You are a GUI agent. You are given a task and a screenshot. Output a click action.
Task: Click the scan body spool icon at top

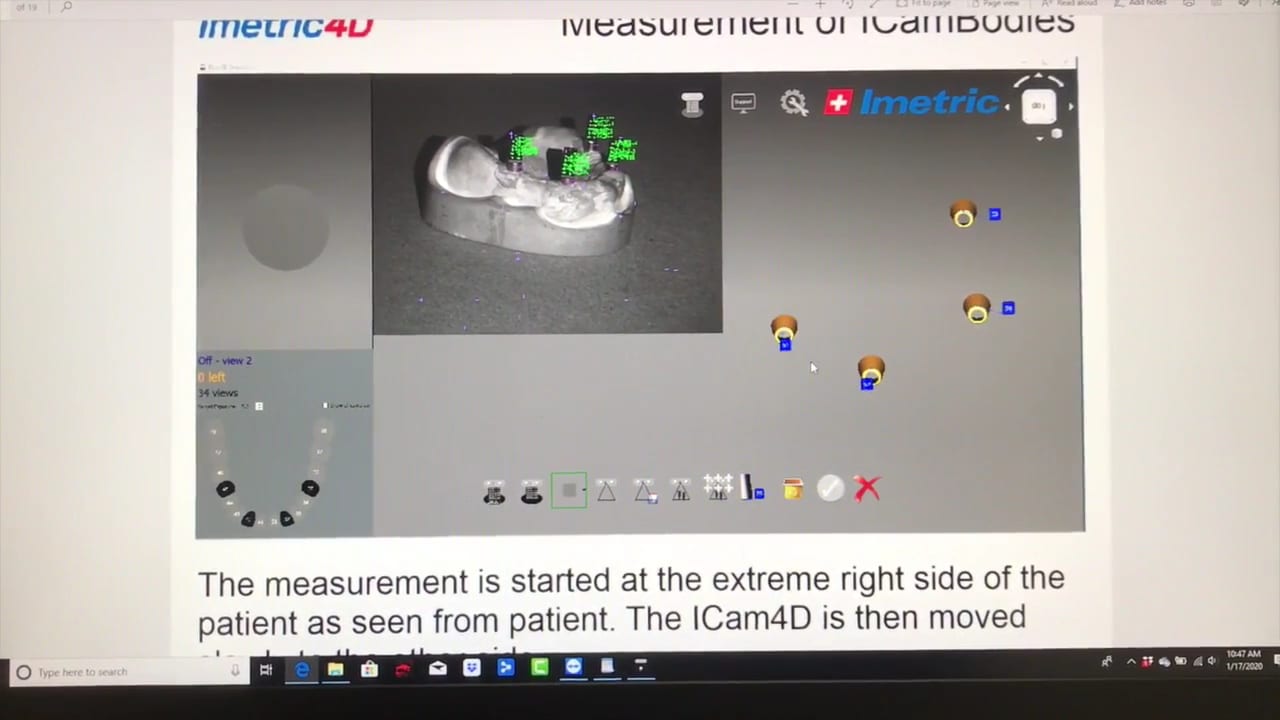[692, 105]
